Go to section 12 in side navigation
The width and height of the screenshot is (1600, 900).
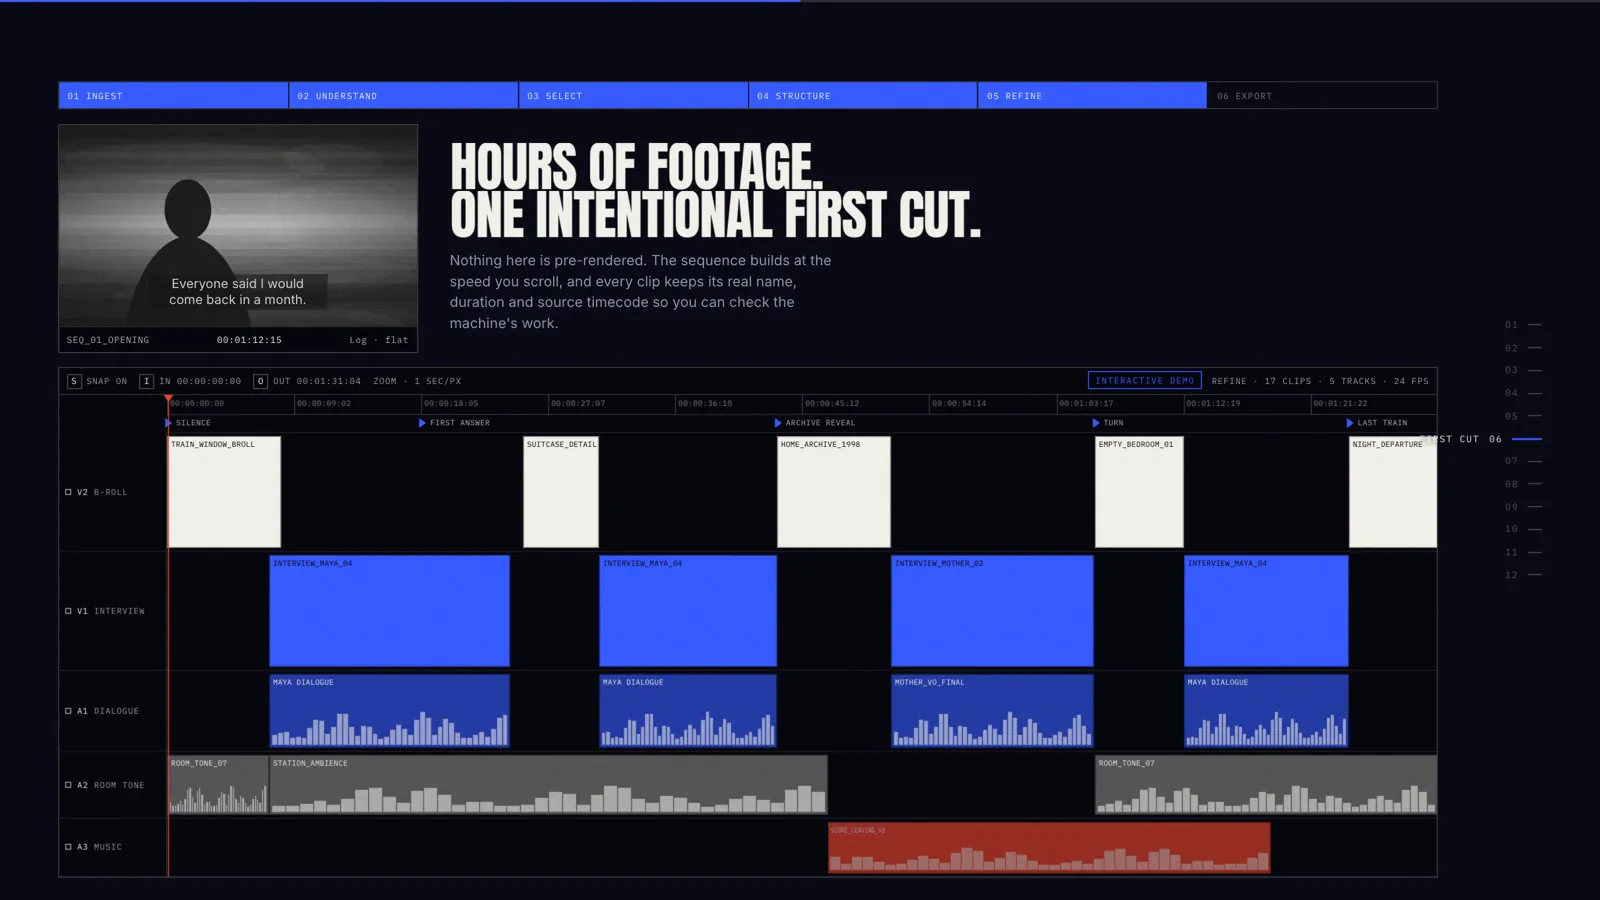pyautogui.click(x=1523, y=575)
